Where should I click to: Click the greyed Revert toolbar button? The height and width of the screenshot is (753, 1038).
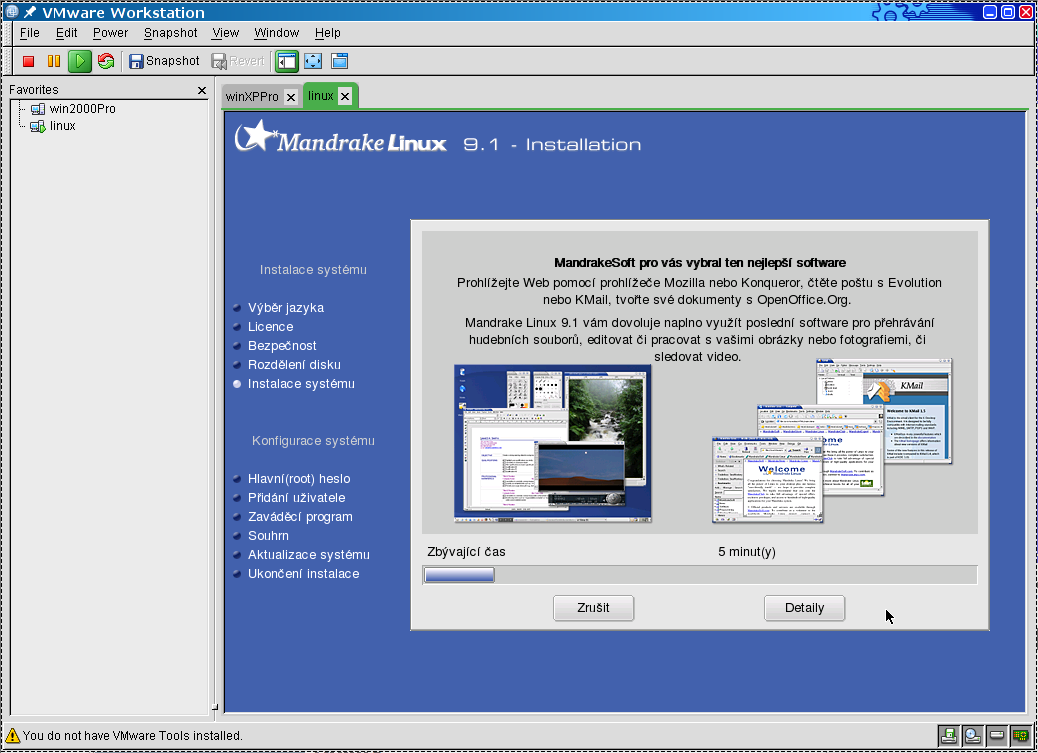pos(238,62)
